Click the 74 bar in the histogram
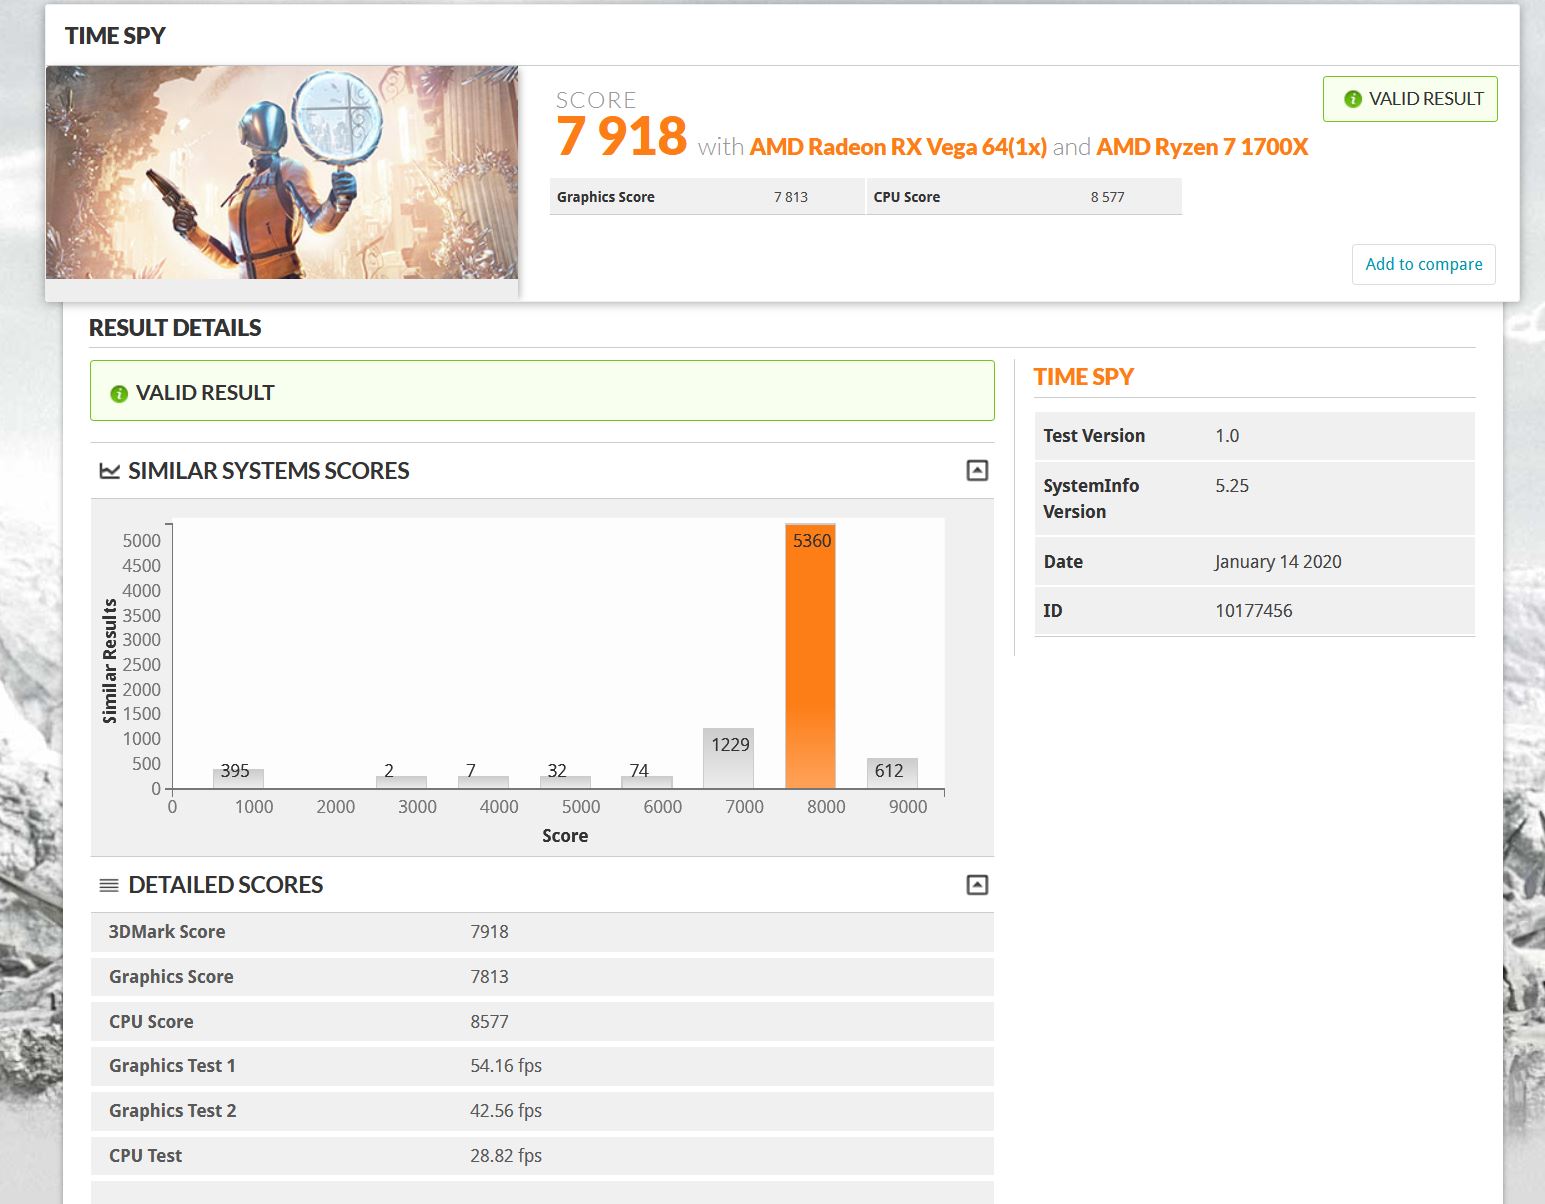Screen dimensions: 1545x1204 pyautogui.click(x=646, y=782)
